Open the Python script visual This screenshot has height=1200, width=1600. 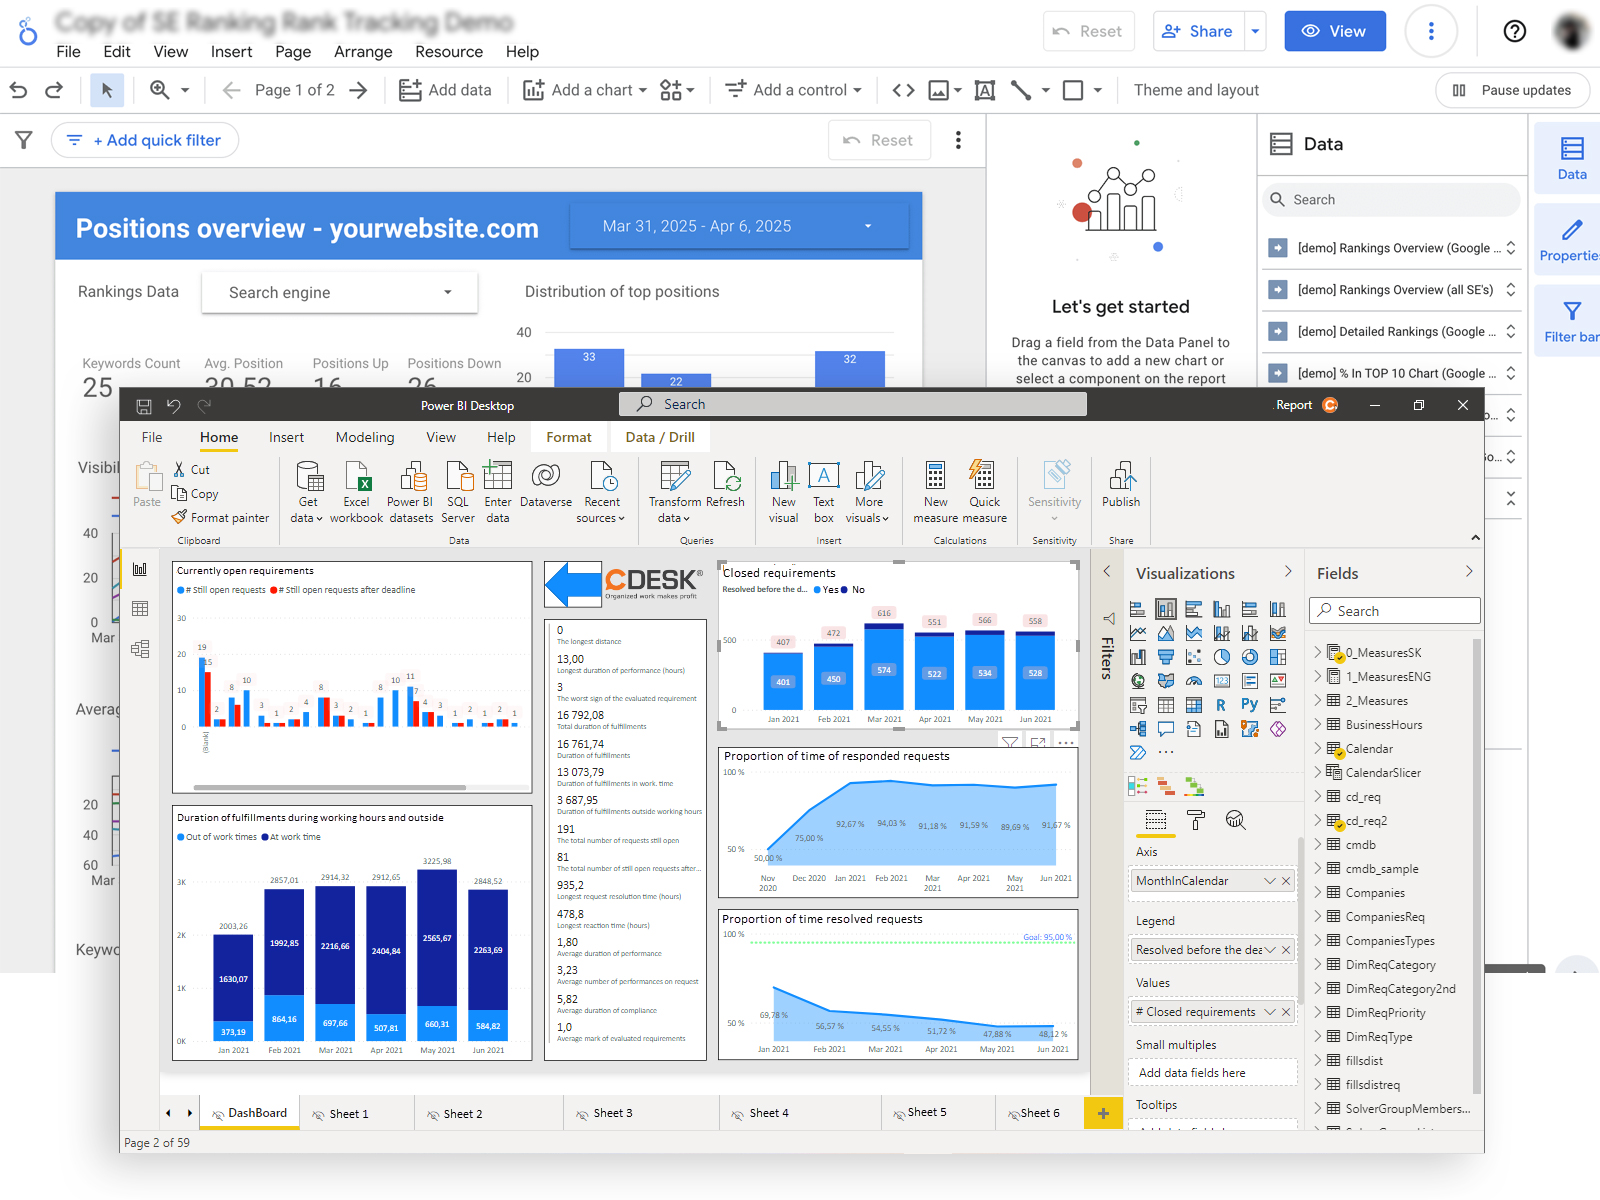pos(1250,704)
